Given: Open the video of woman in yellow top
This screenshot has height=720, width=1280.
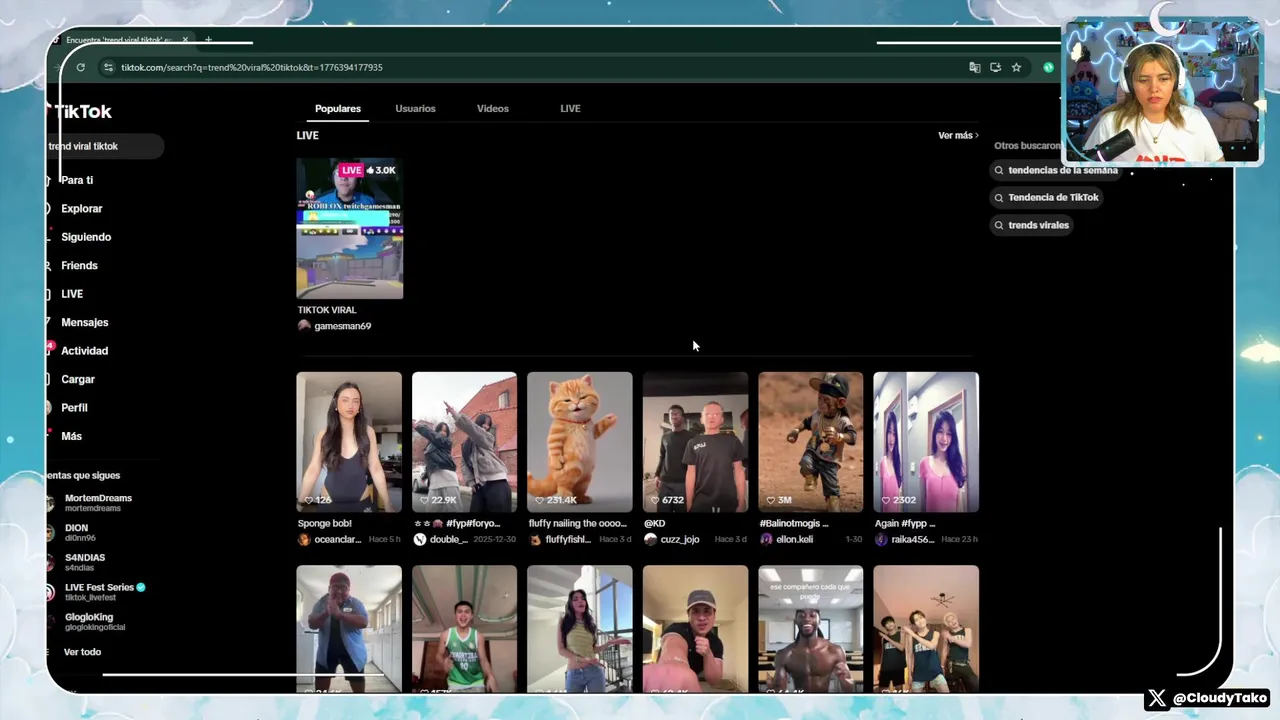Looking at the screenshot, I should coord(580,629).
